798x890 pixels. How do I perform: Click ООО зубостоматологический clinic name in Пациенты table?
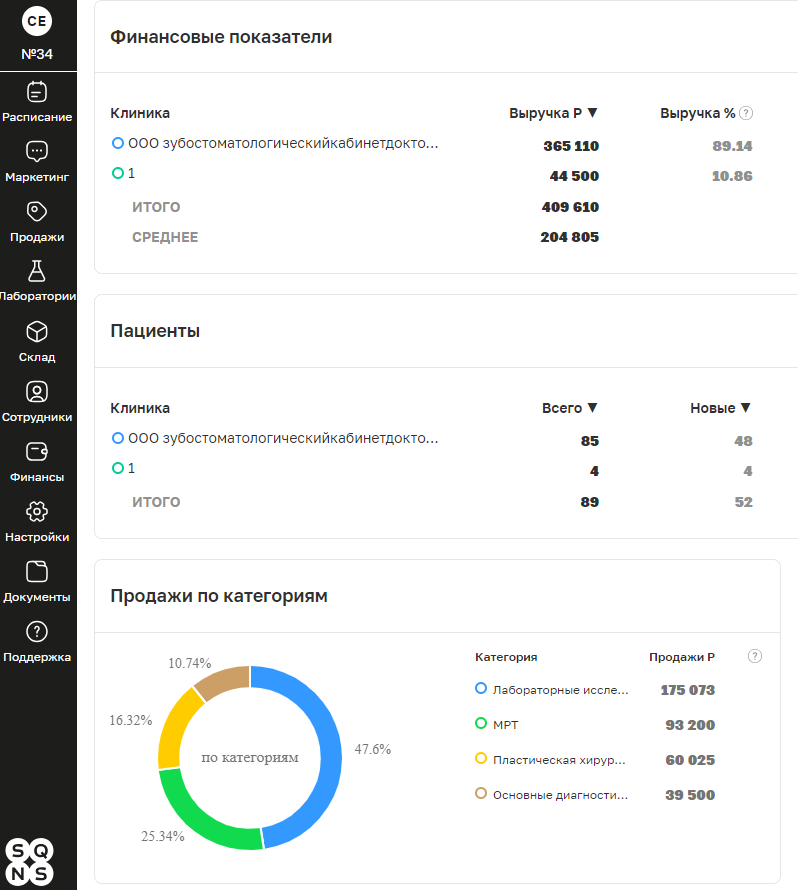(x=283, y=439)
